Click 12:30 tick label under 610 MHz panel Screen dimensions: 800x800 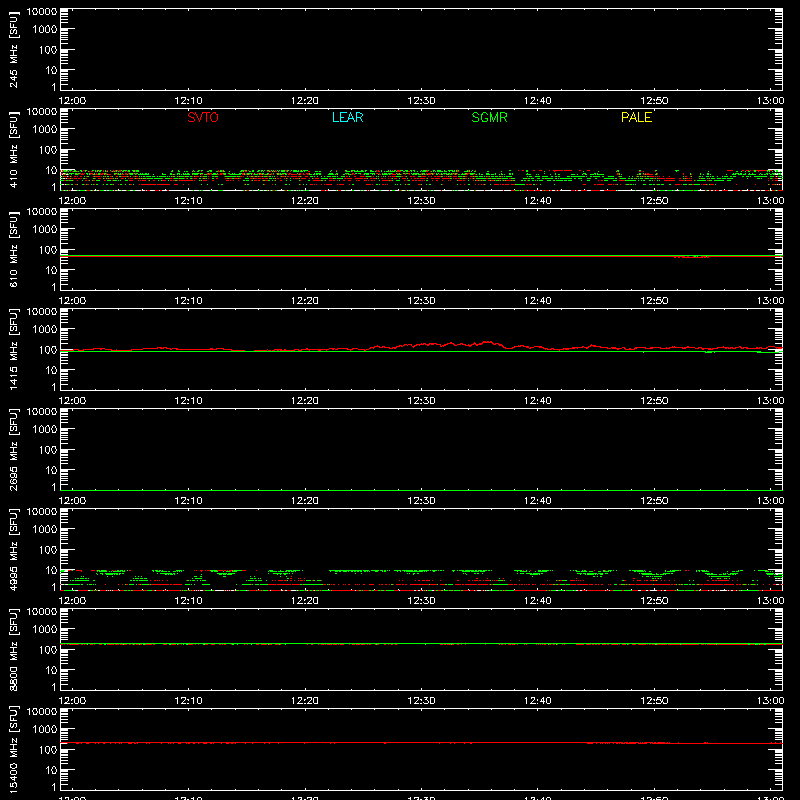click(421, 301)
